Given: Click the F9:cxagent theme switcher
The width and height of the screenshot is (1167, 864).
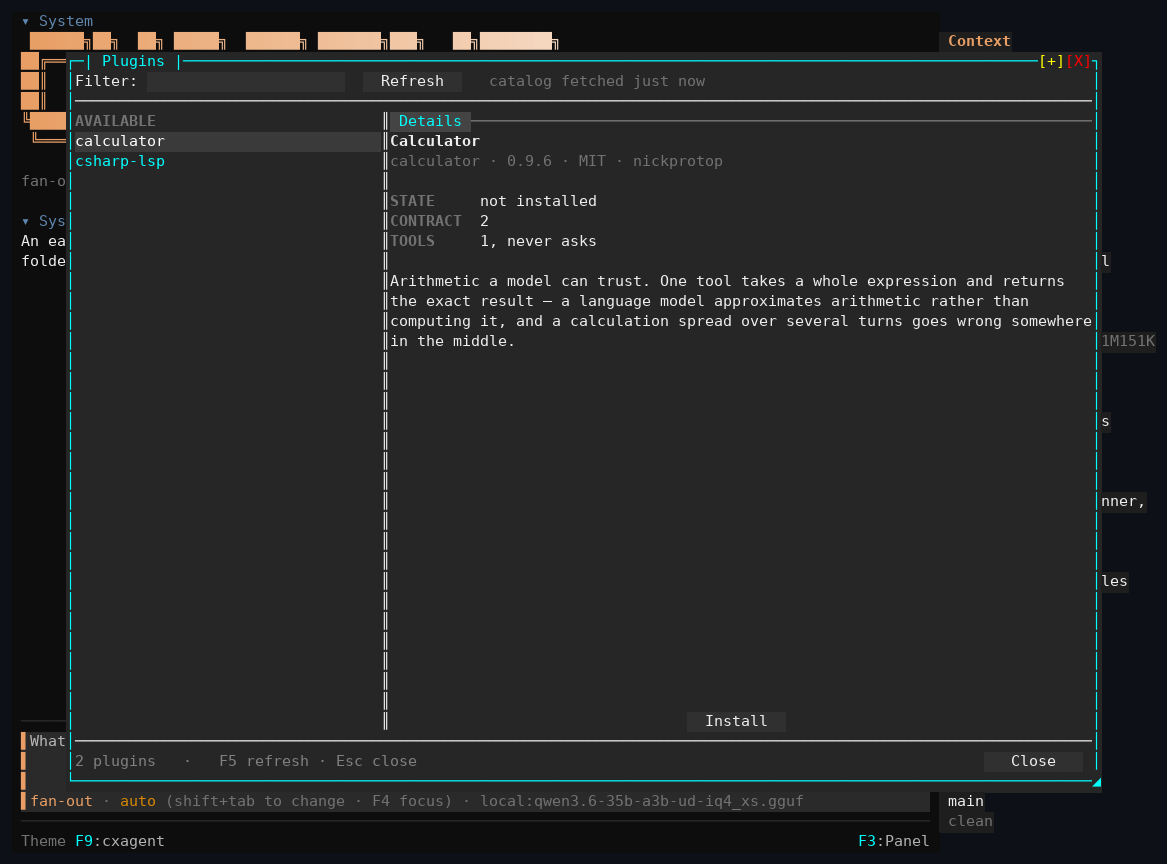Looking at the screenshot, I should pyautogui.click(x=120, y=841).
